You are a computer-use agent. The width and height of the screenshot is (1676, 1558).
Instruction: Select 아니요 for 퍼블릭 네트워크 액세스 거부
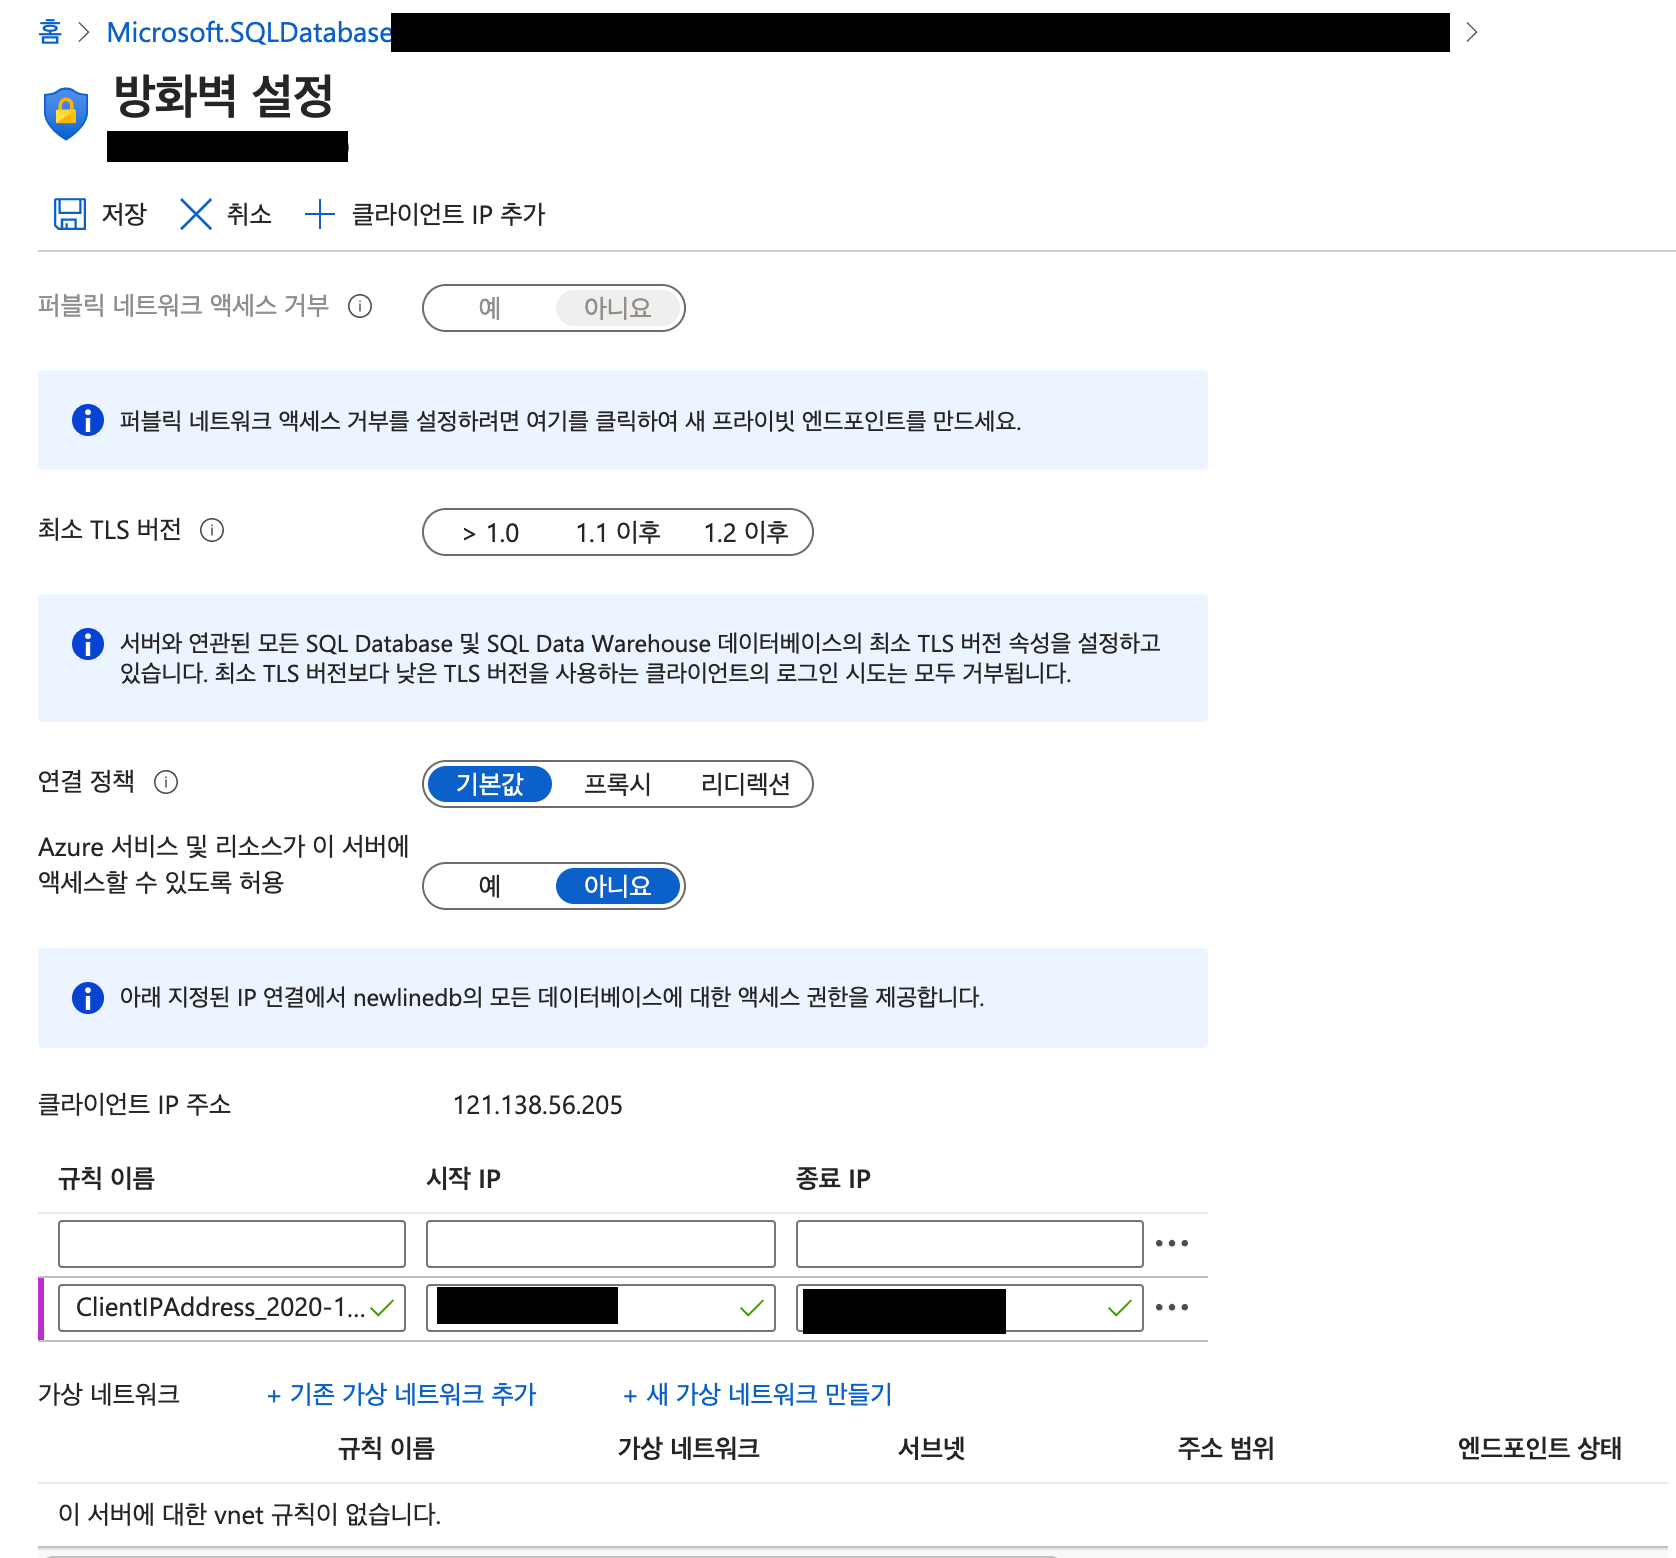click(618, 308)
